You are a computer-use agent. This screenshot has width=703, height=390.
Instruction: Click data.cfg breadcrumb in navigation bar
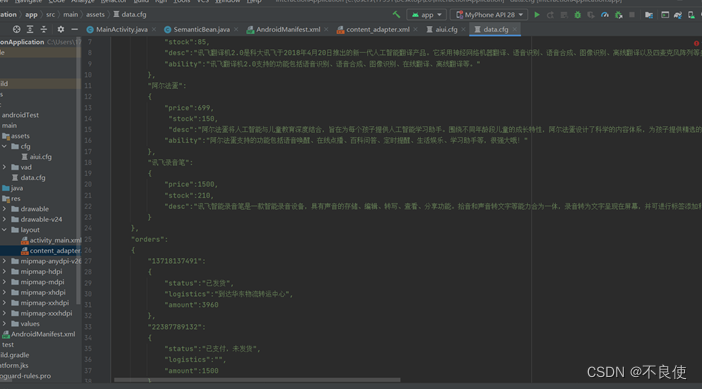pos(130,15)
